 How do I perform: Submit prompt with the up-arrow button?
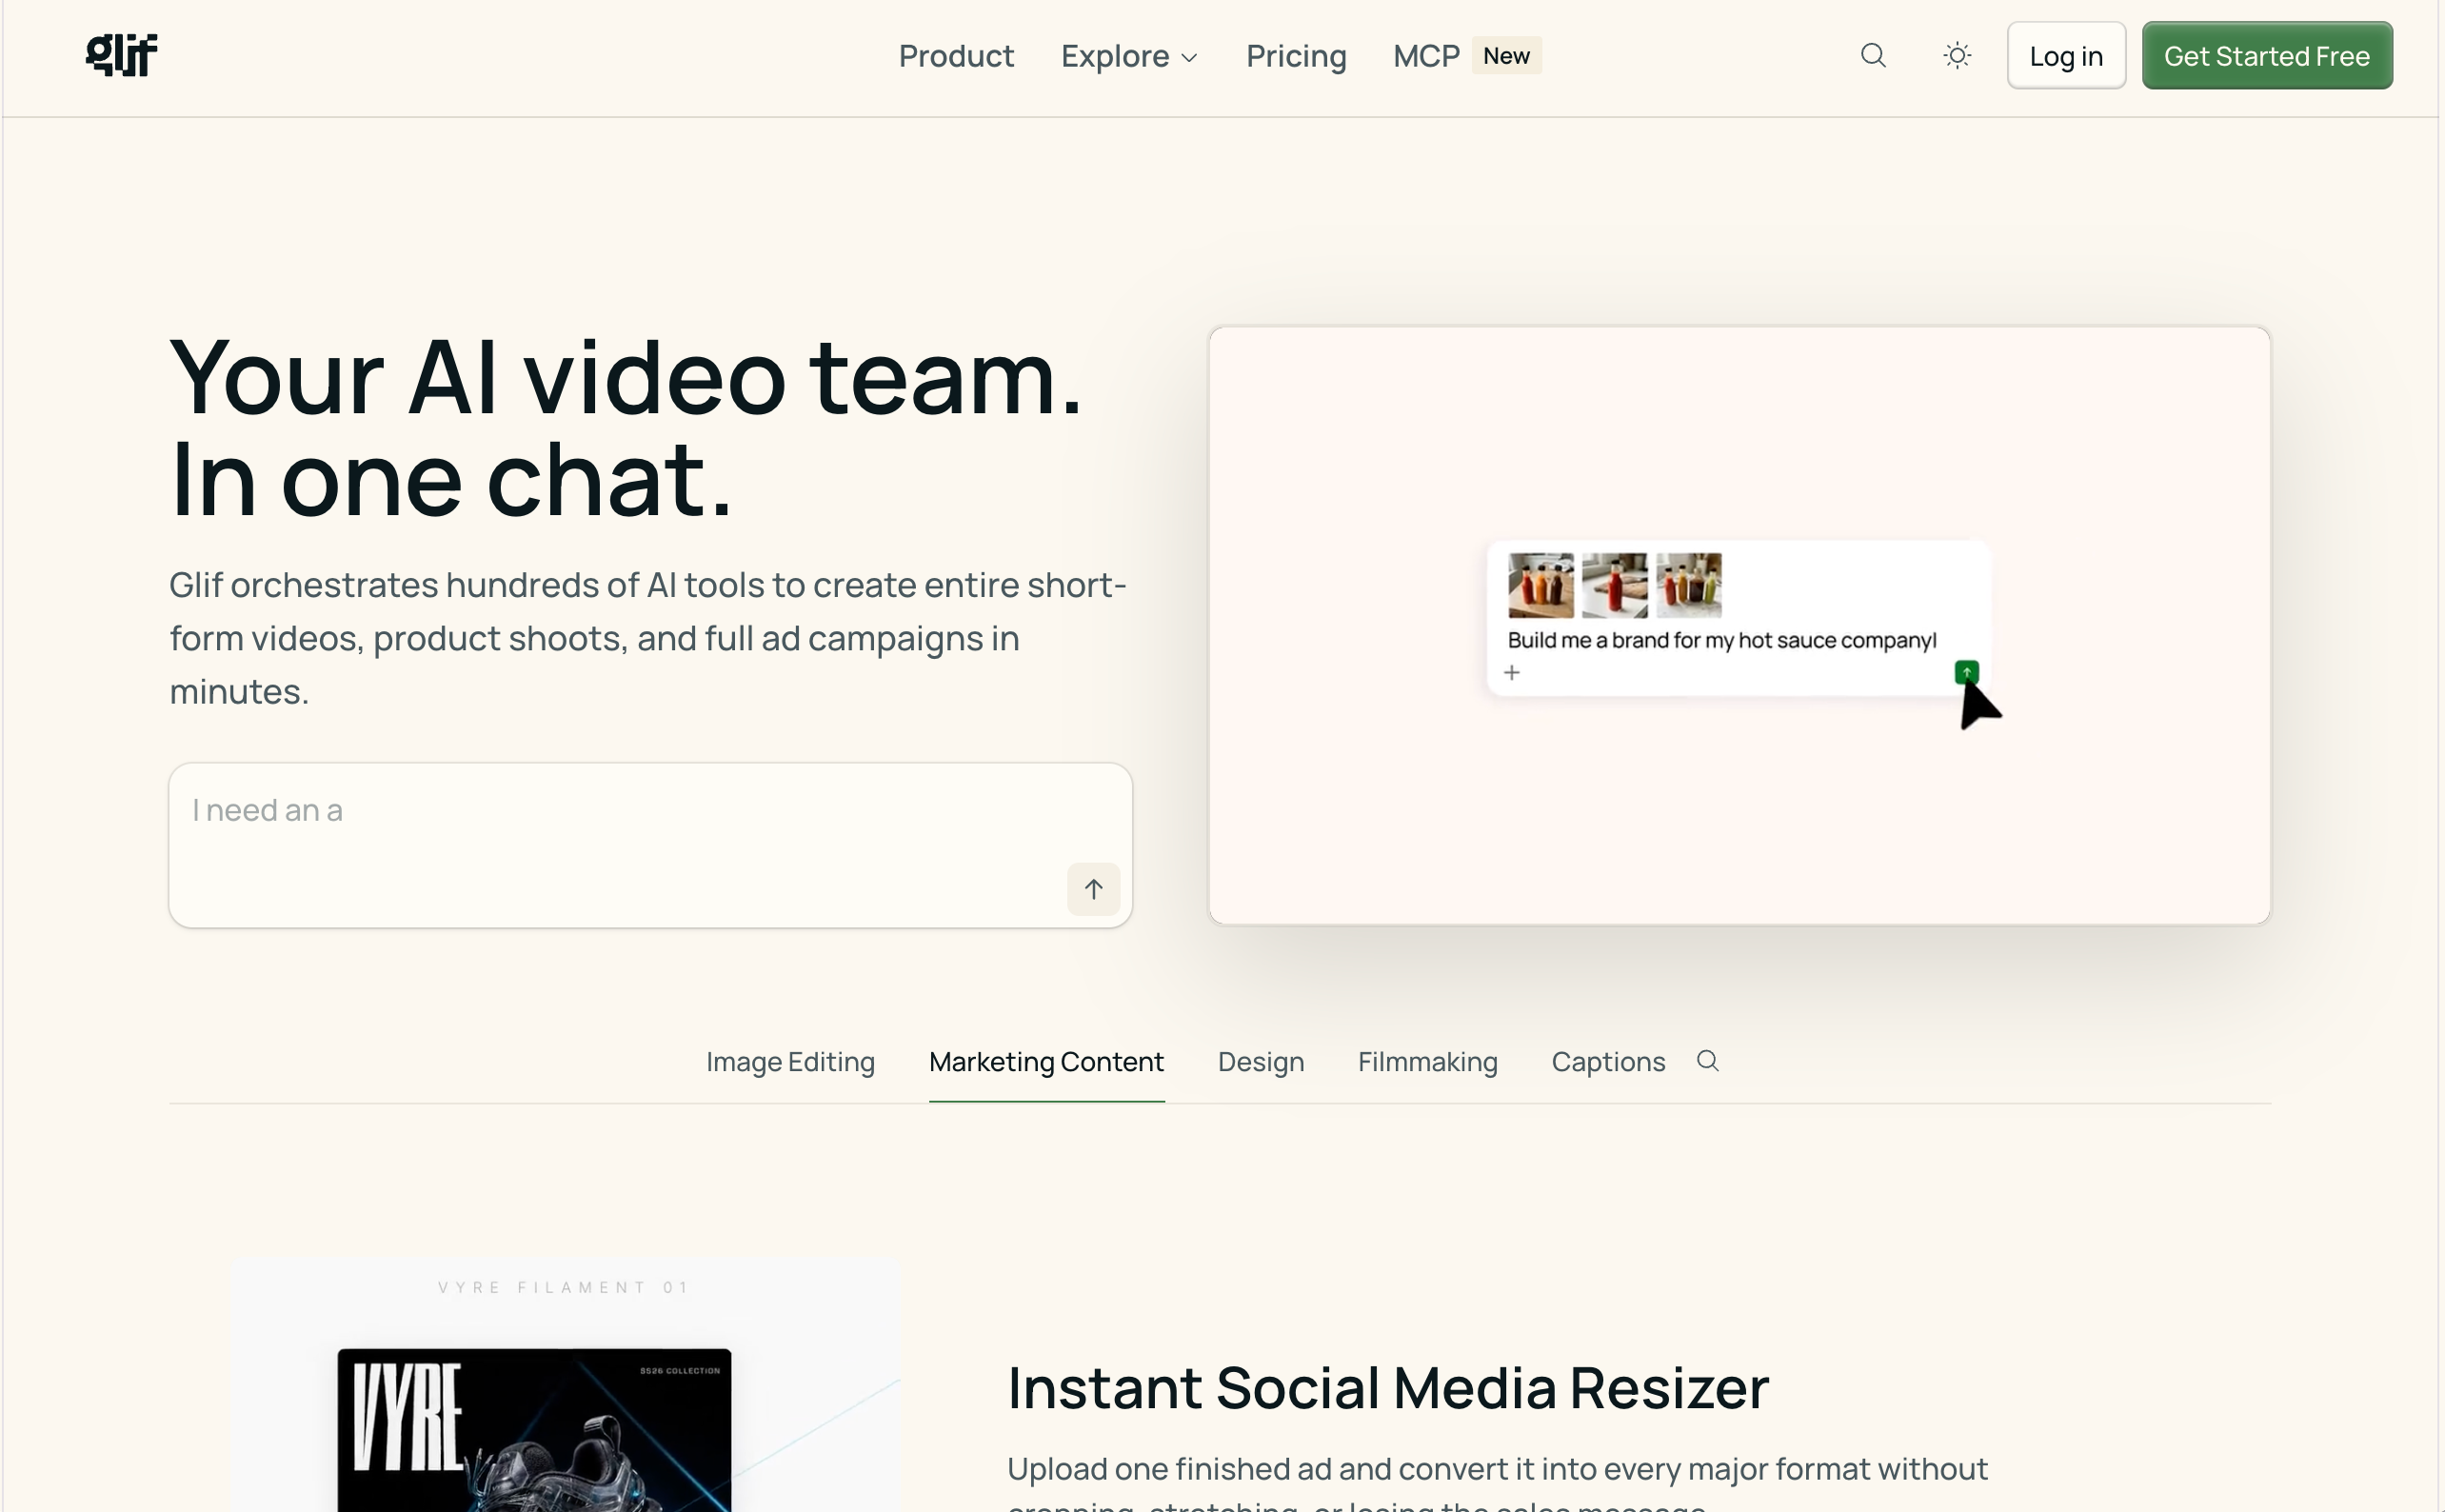(1093, 889)
